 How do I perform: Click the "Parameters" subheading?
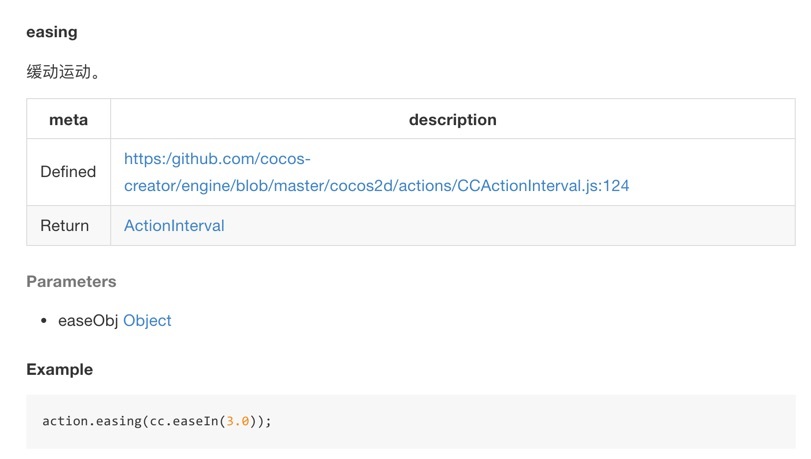coord(71,282)
